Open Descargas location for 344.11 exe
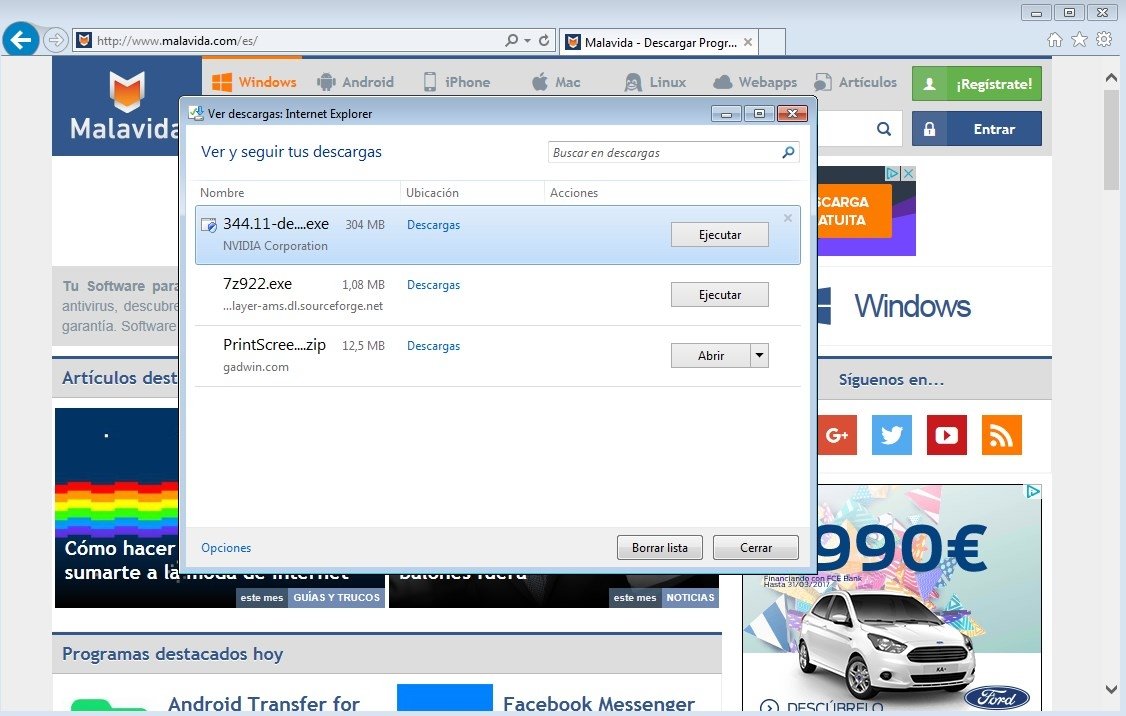Viewport: 1126px width, 716px height. tap(433, 225)
